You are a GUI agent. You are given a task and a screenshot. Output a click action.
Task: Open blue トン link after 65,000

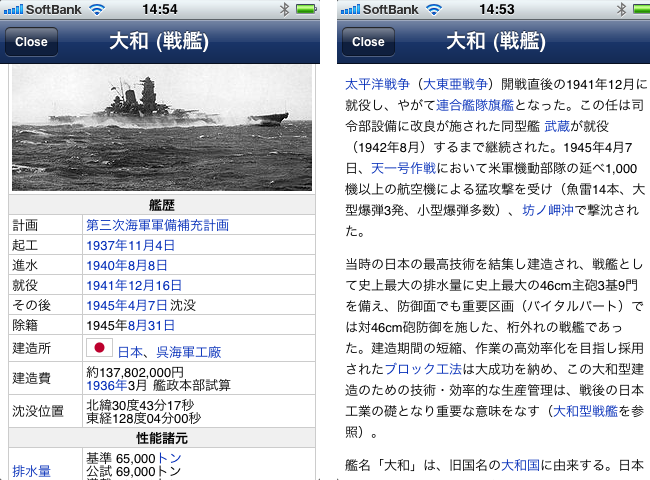pos(170,458)
